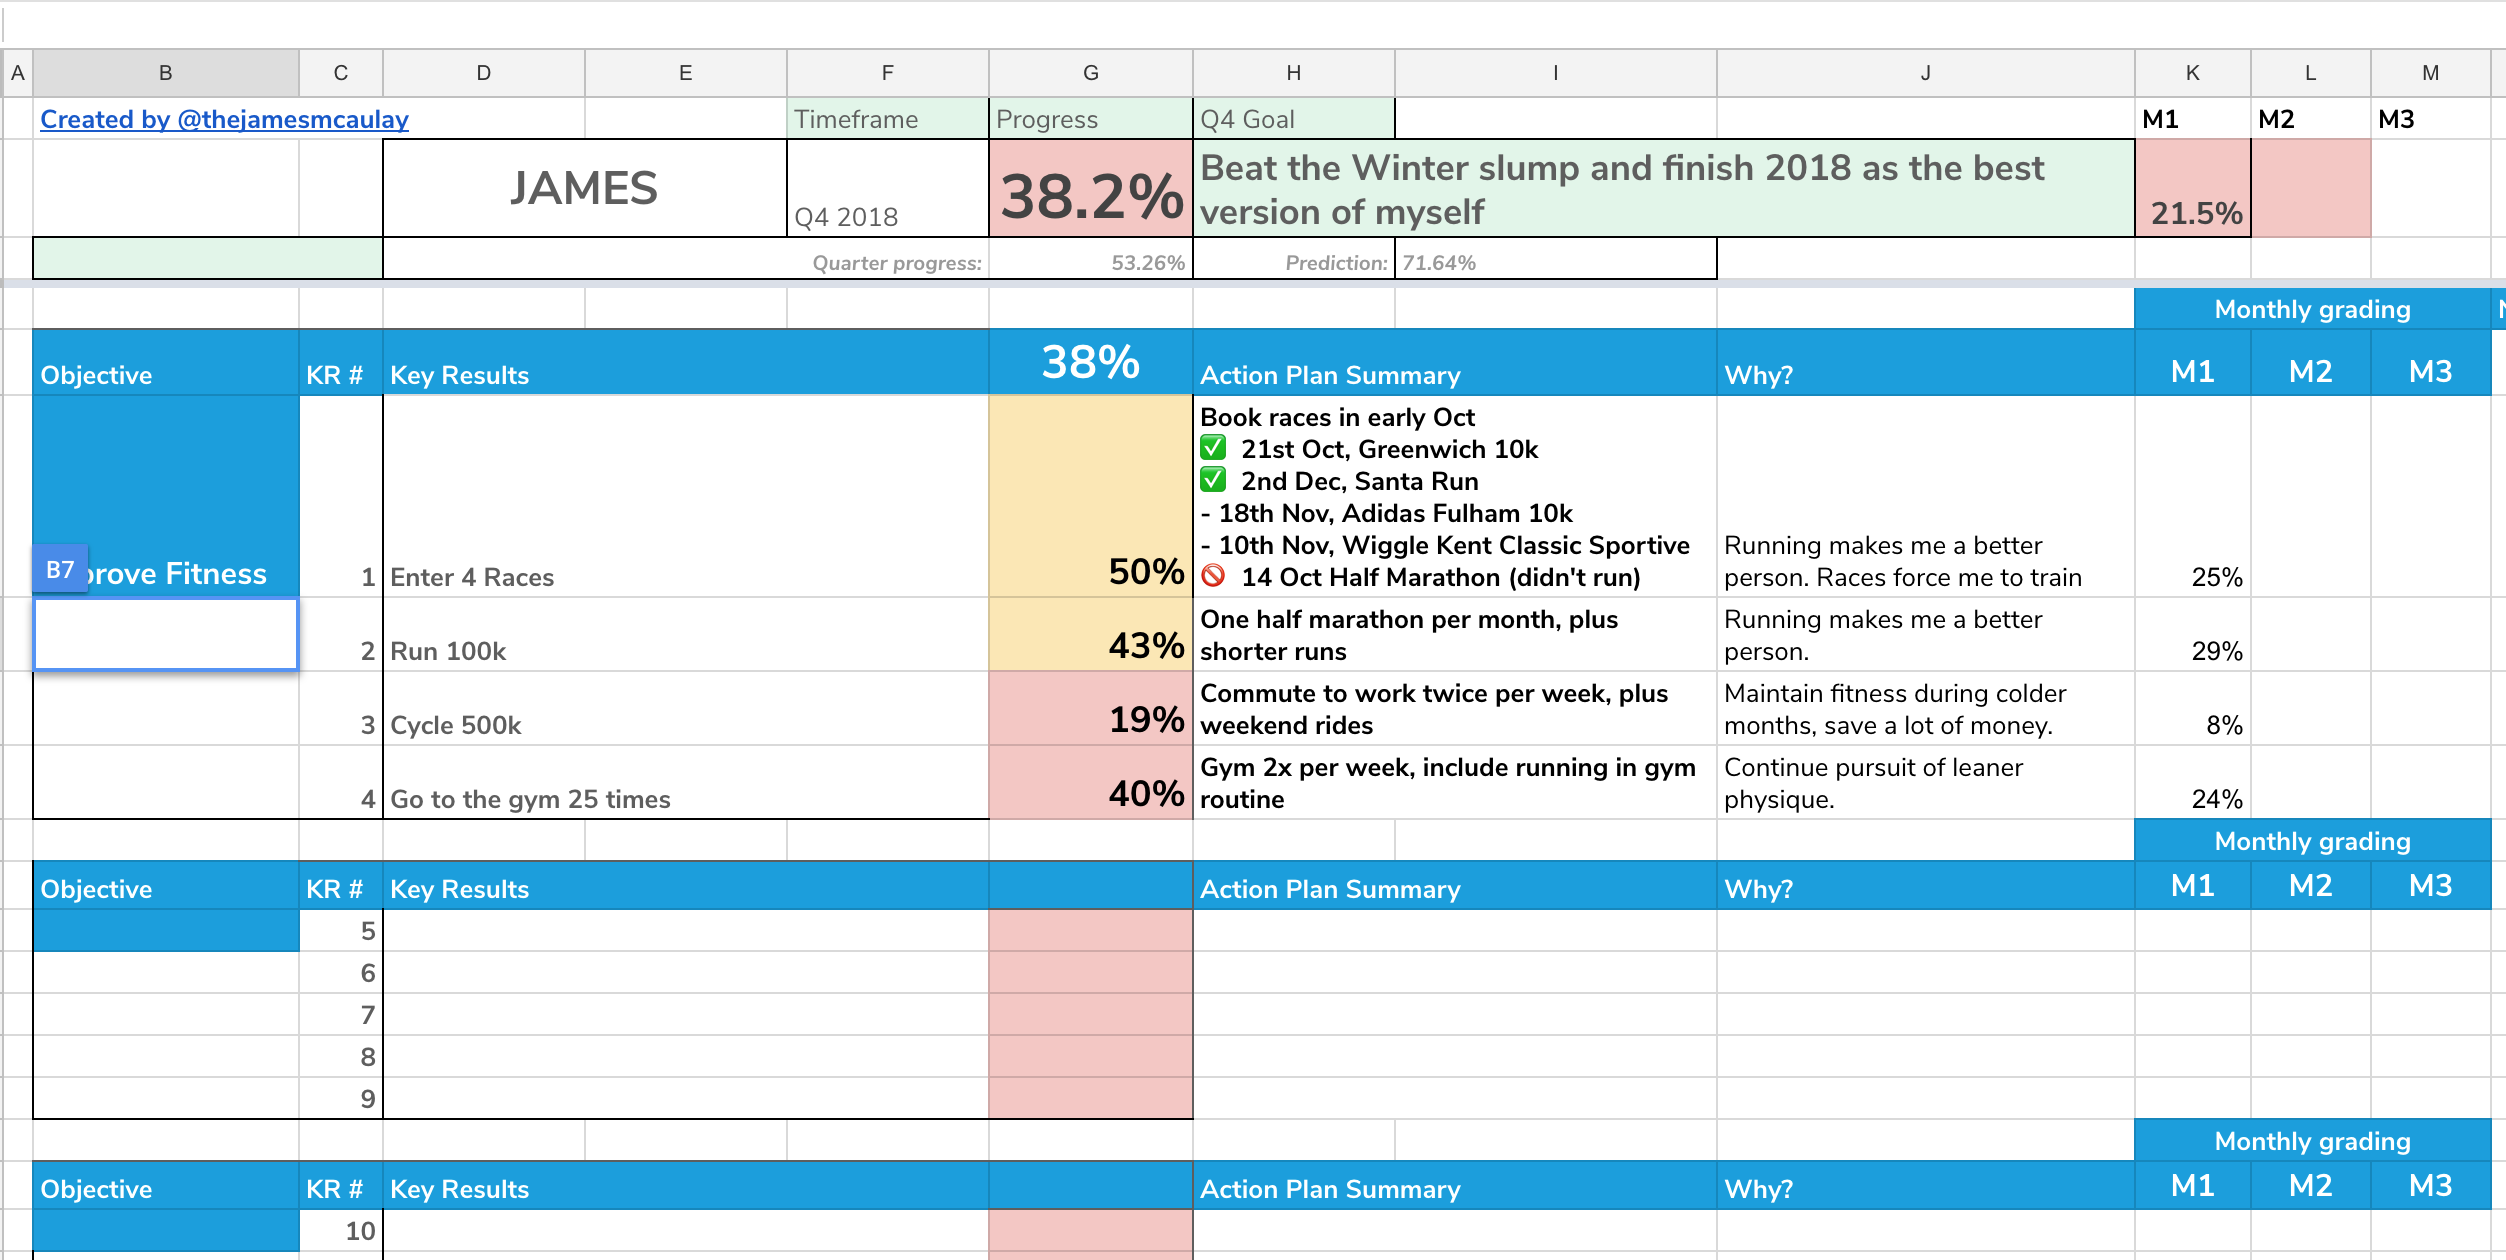Click KR number 5 cell
2506x1260 pixels.
coord(341,931)
